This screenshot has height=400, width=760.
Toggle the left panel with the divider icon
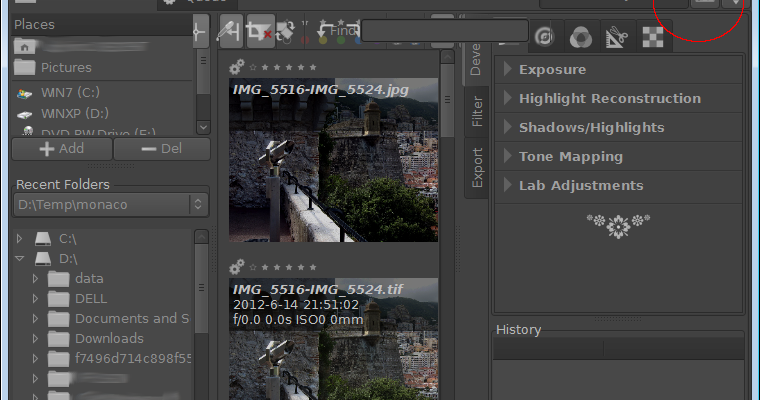point(200,32)
